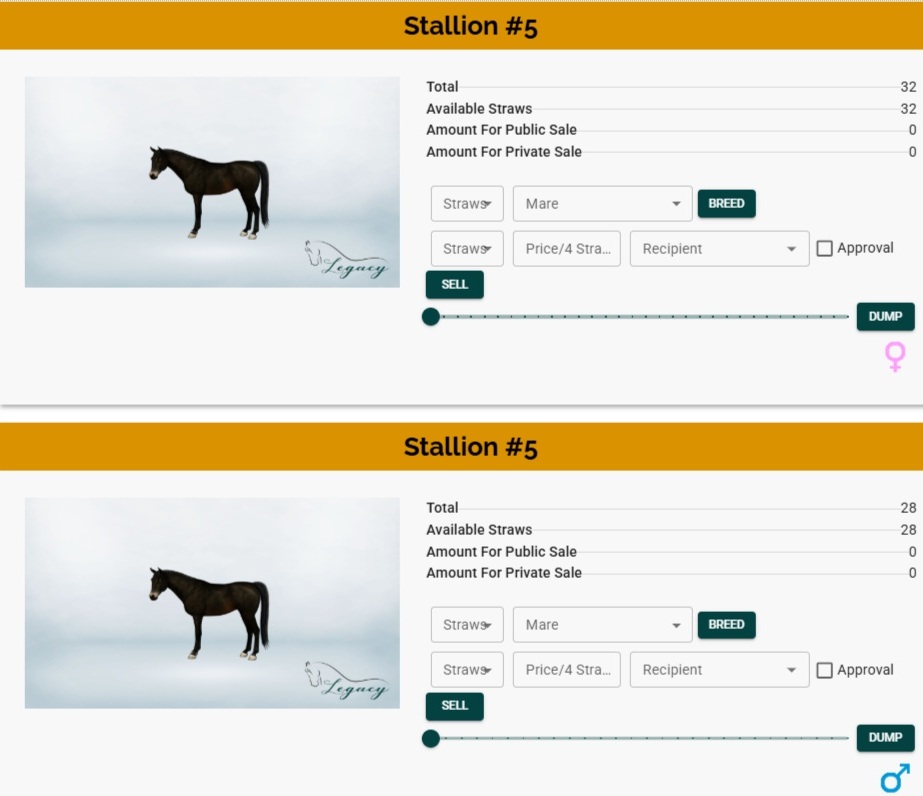Click the top stallion horse thumbnail image
Image resolution: width=923 pixels, height=796 pixels.
[212, 182]
